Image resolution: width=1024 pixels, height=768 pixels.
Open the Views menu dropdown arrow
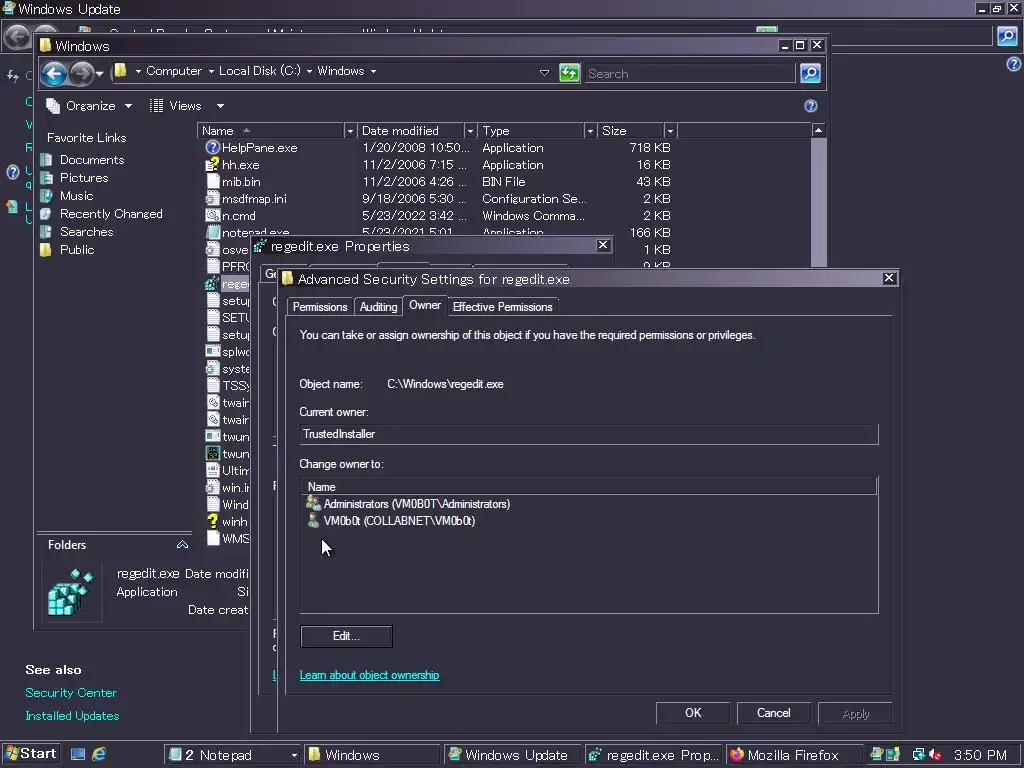pyautogui.click(x=221, y=106)
